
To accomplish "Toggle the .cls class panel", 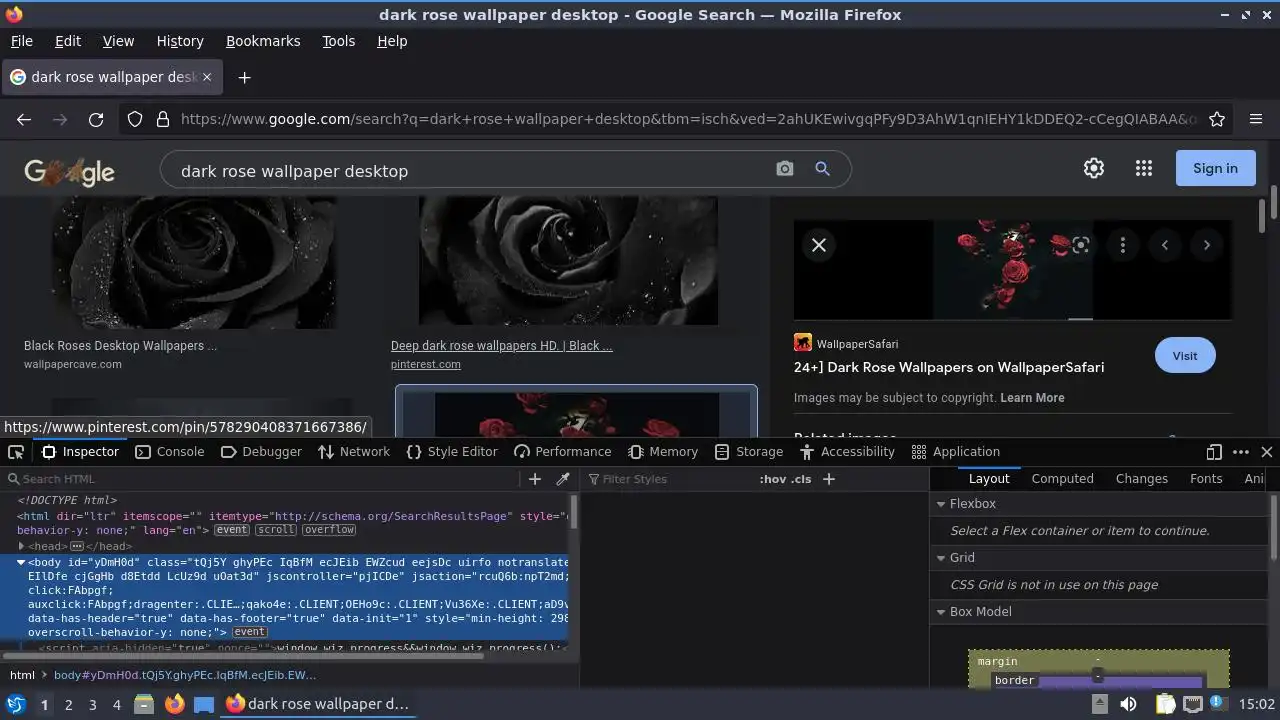I will click(x=801, y=479).
